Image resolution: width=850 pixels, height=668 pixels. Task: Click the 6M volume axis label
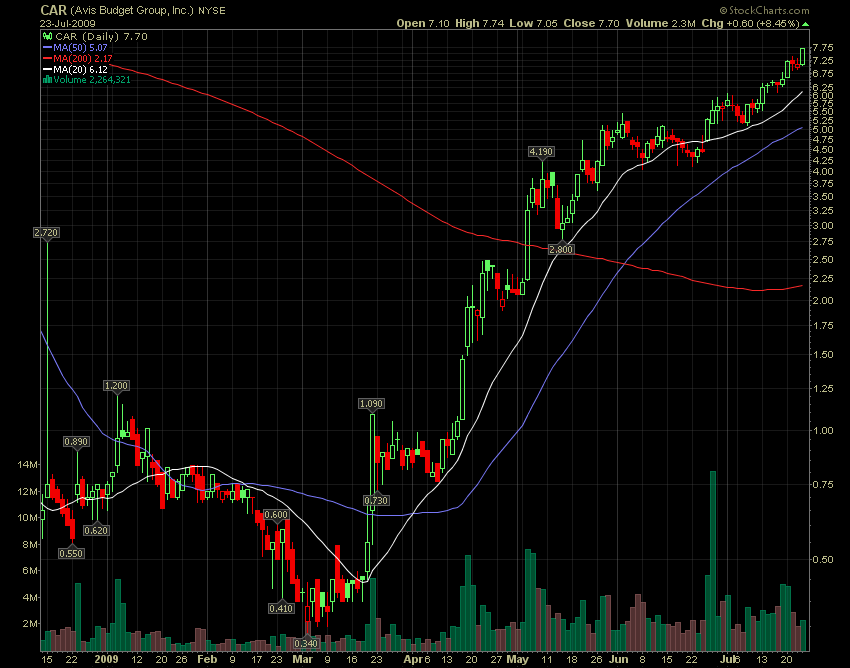tap(30, 571)
